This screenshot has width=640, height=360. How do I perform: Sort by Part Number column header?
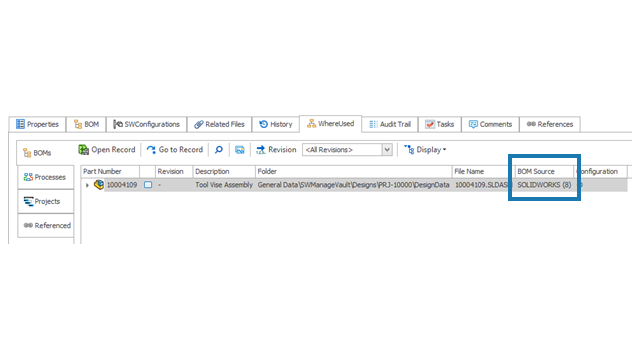pyautogui.click(x=110, y=171)
